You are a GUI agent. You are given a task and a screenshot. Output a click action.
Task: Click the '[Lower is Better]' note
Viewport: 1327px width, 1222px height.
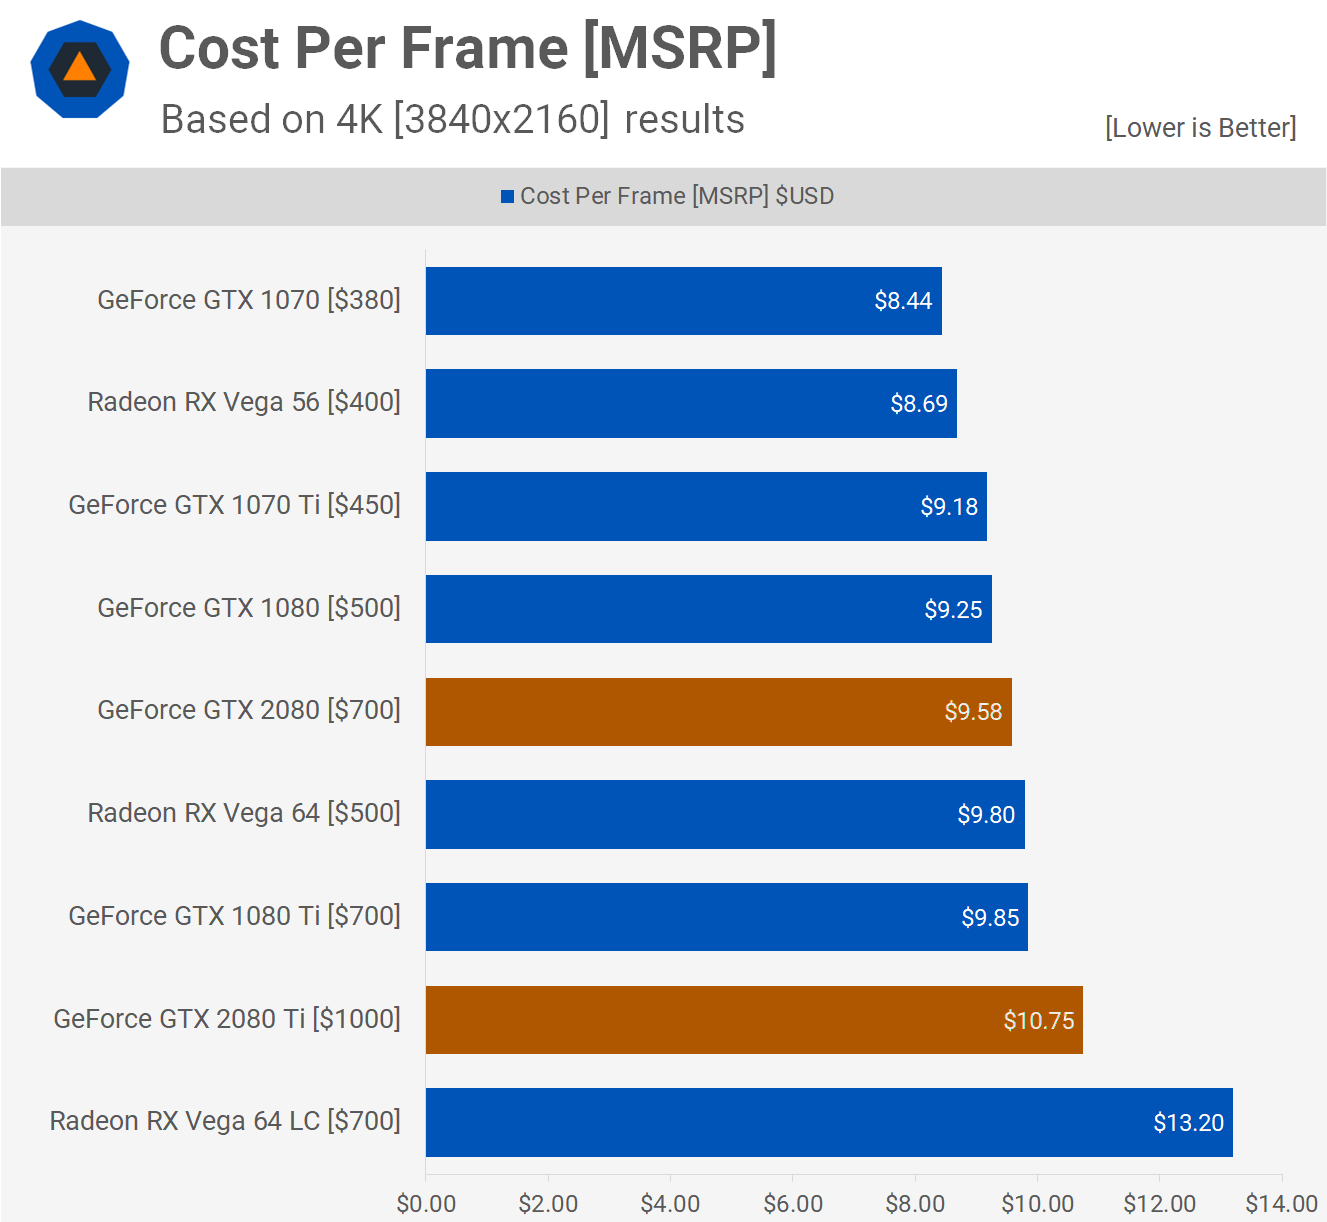tap(1200, 128)
